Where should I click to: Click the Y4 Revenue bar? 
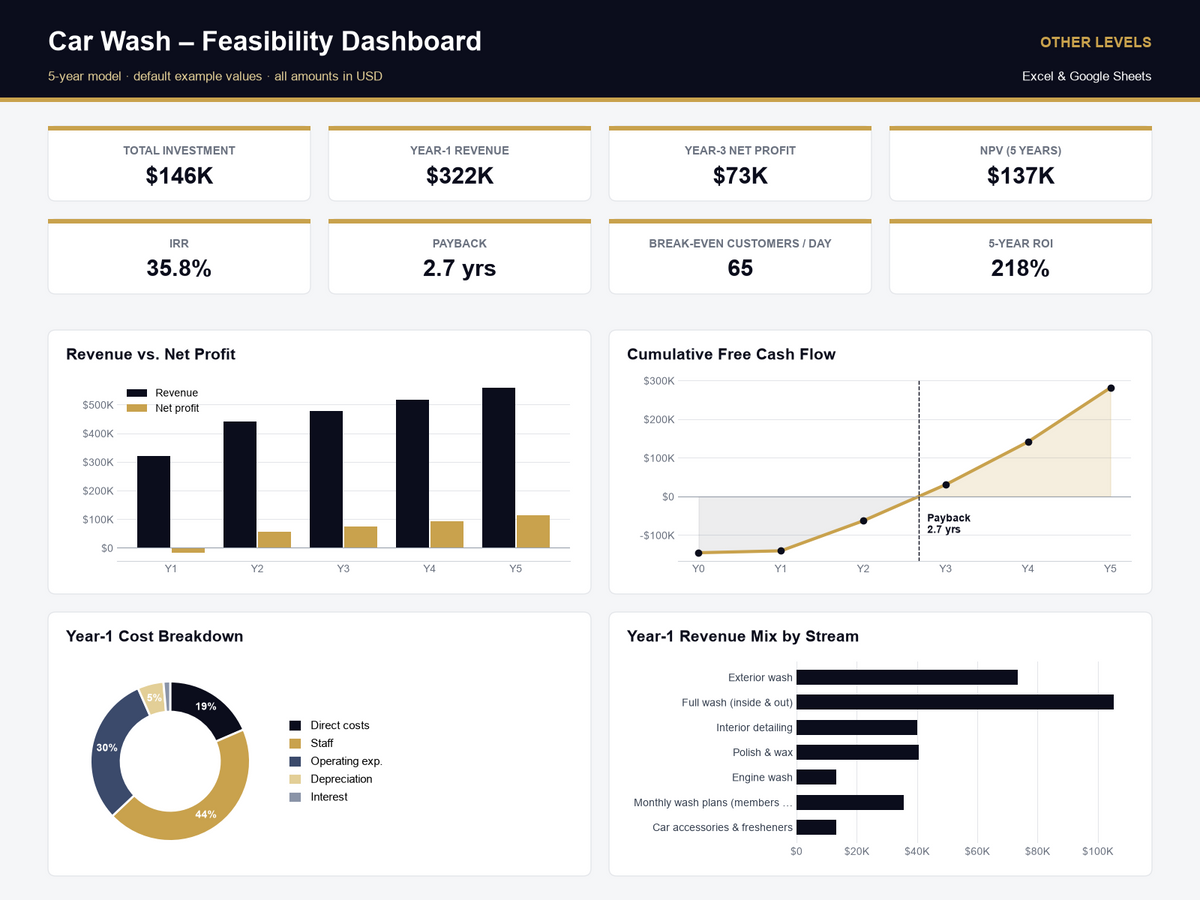[x=412, y=474]
